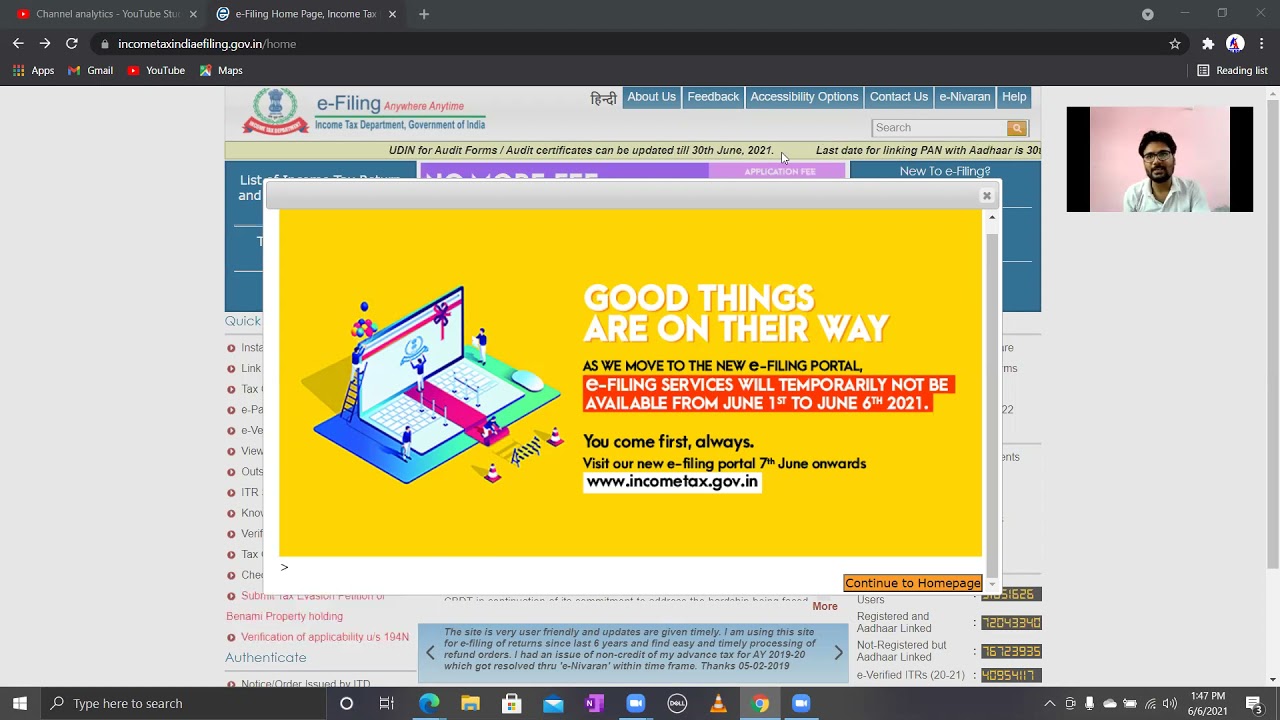This screenshot has width=1280, height=720.
Task: Open Dell app from taskbar
Action: [x=677, y=704]
